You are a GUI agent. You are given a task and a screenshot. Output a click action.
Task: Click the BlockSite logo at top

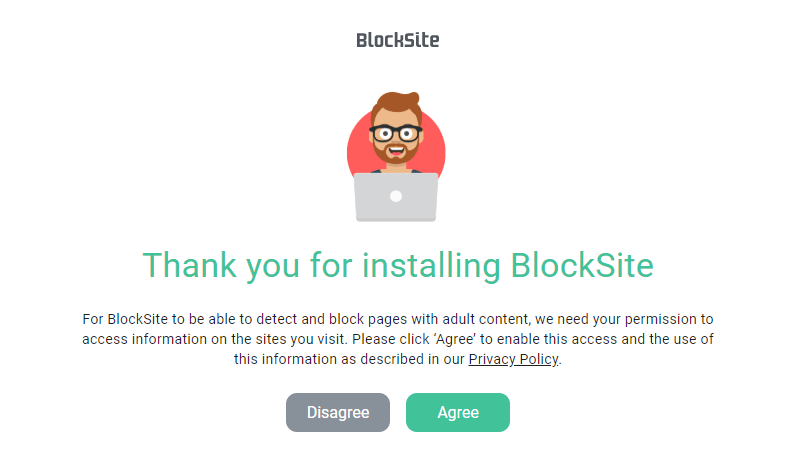tap(398, 40)
